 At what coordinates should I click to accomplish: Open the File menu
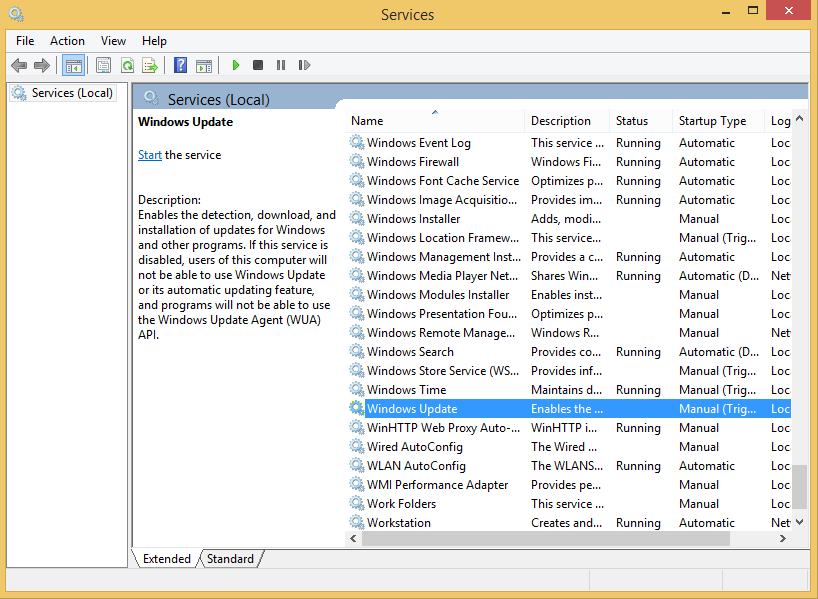point(25,41)
